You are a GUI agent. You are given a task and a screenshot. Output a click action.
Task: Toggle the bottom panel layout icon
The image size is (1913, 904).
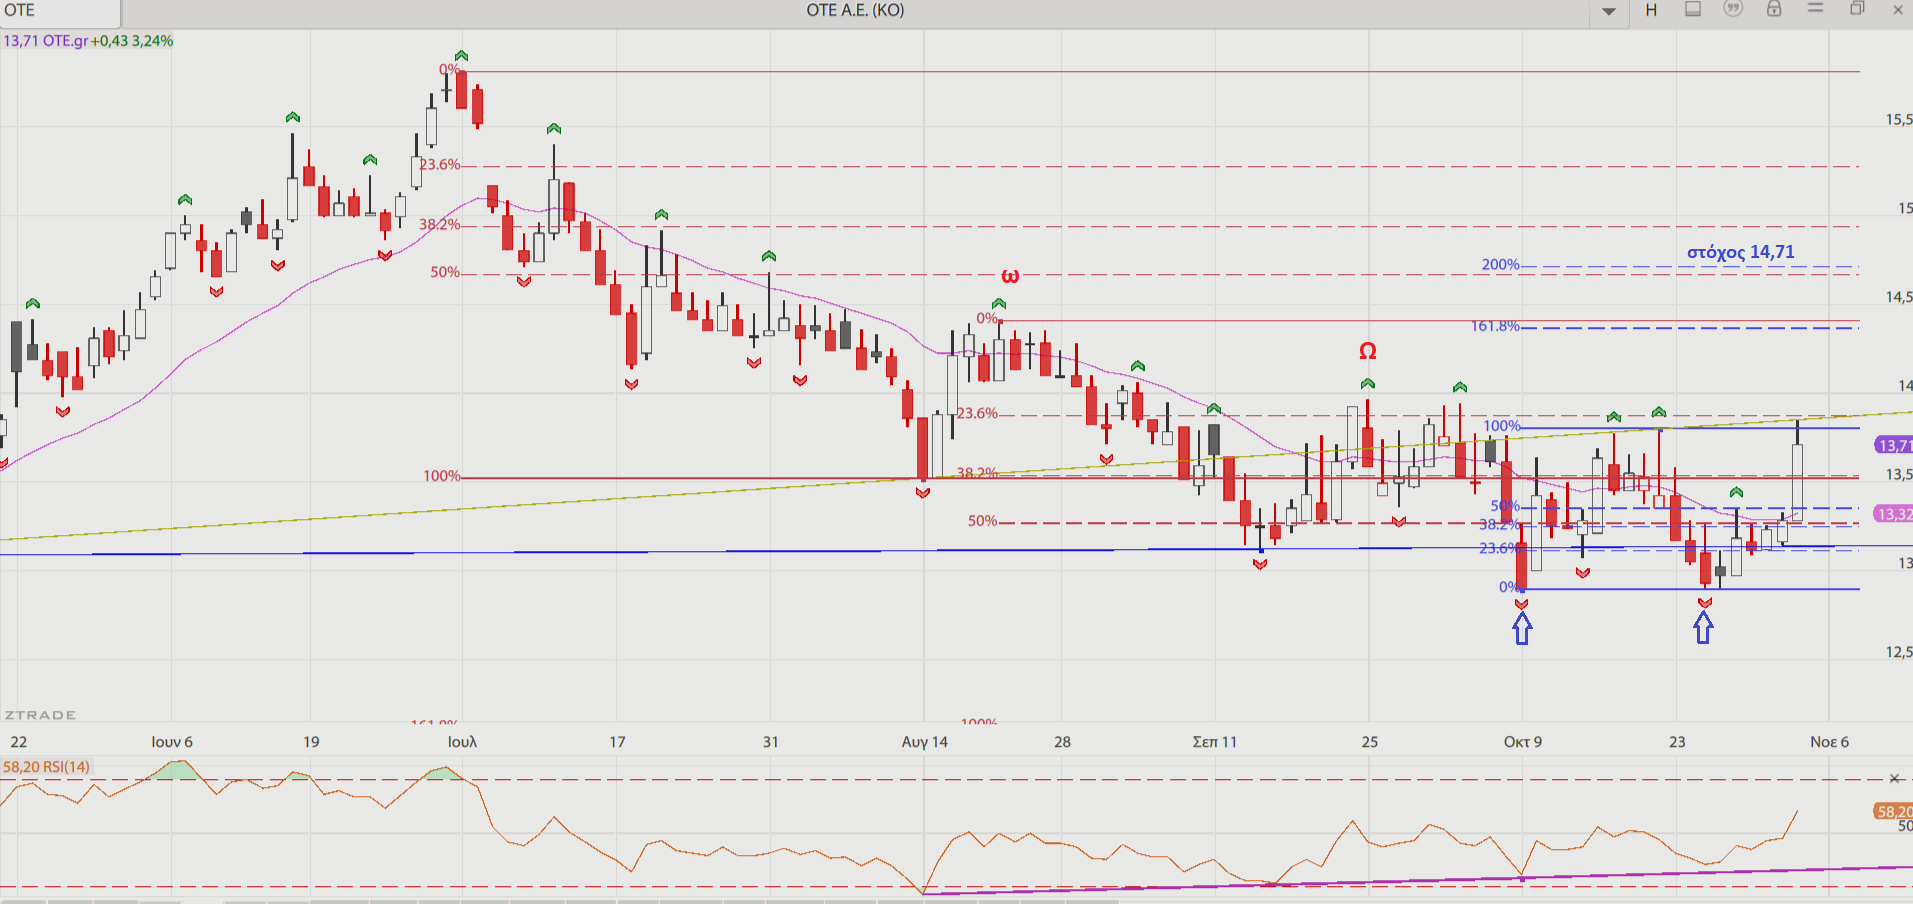(1693, 10)
